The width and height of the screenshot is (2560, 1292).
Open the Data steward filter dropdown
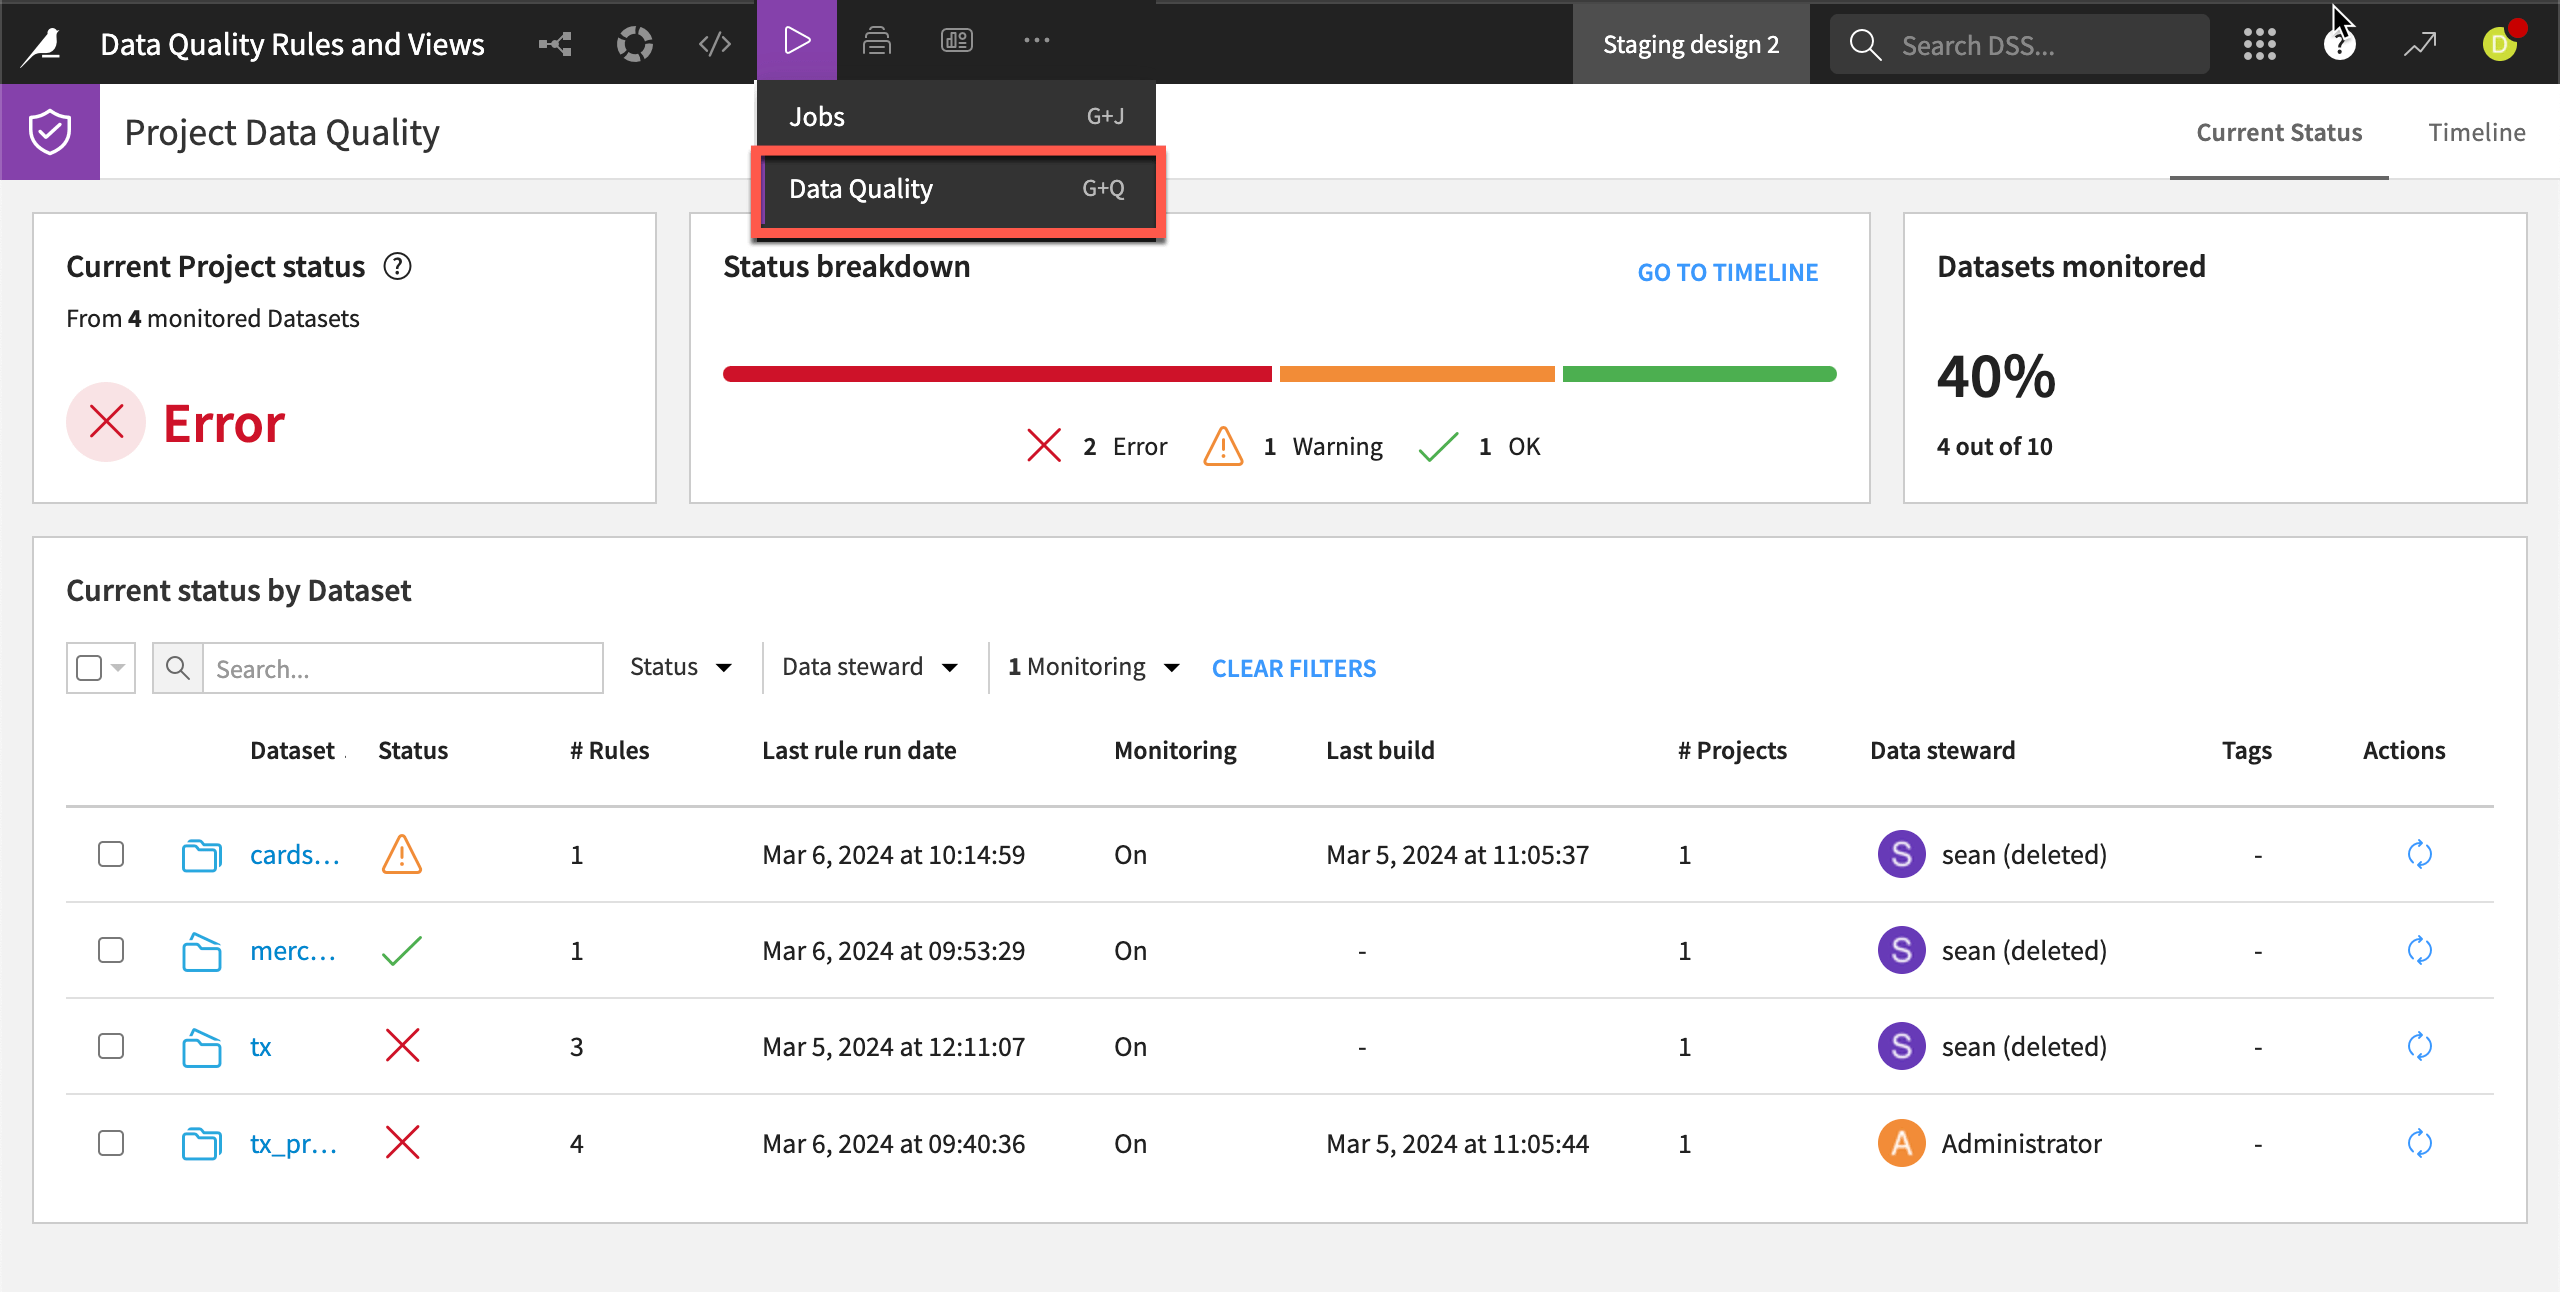coord(870,667)
